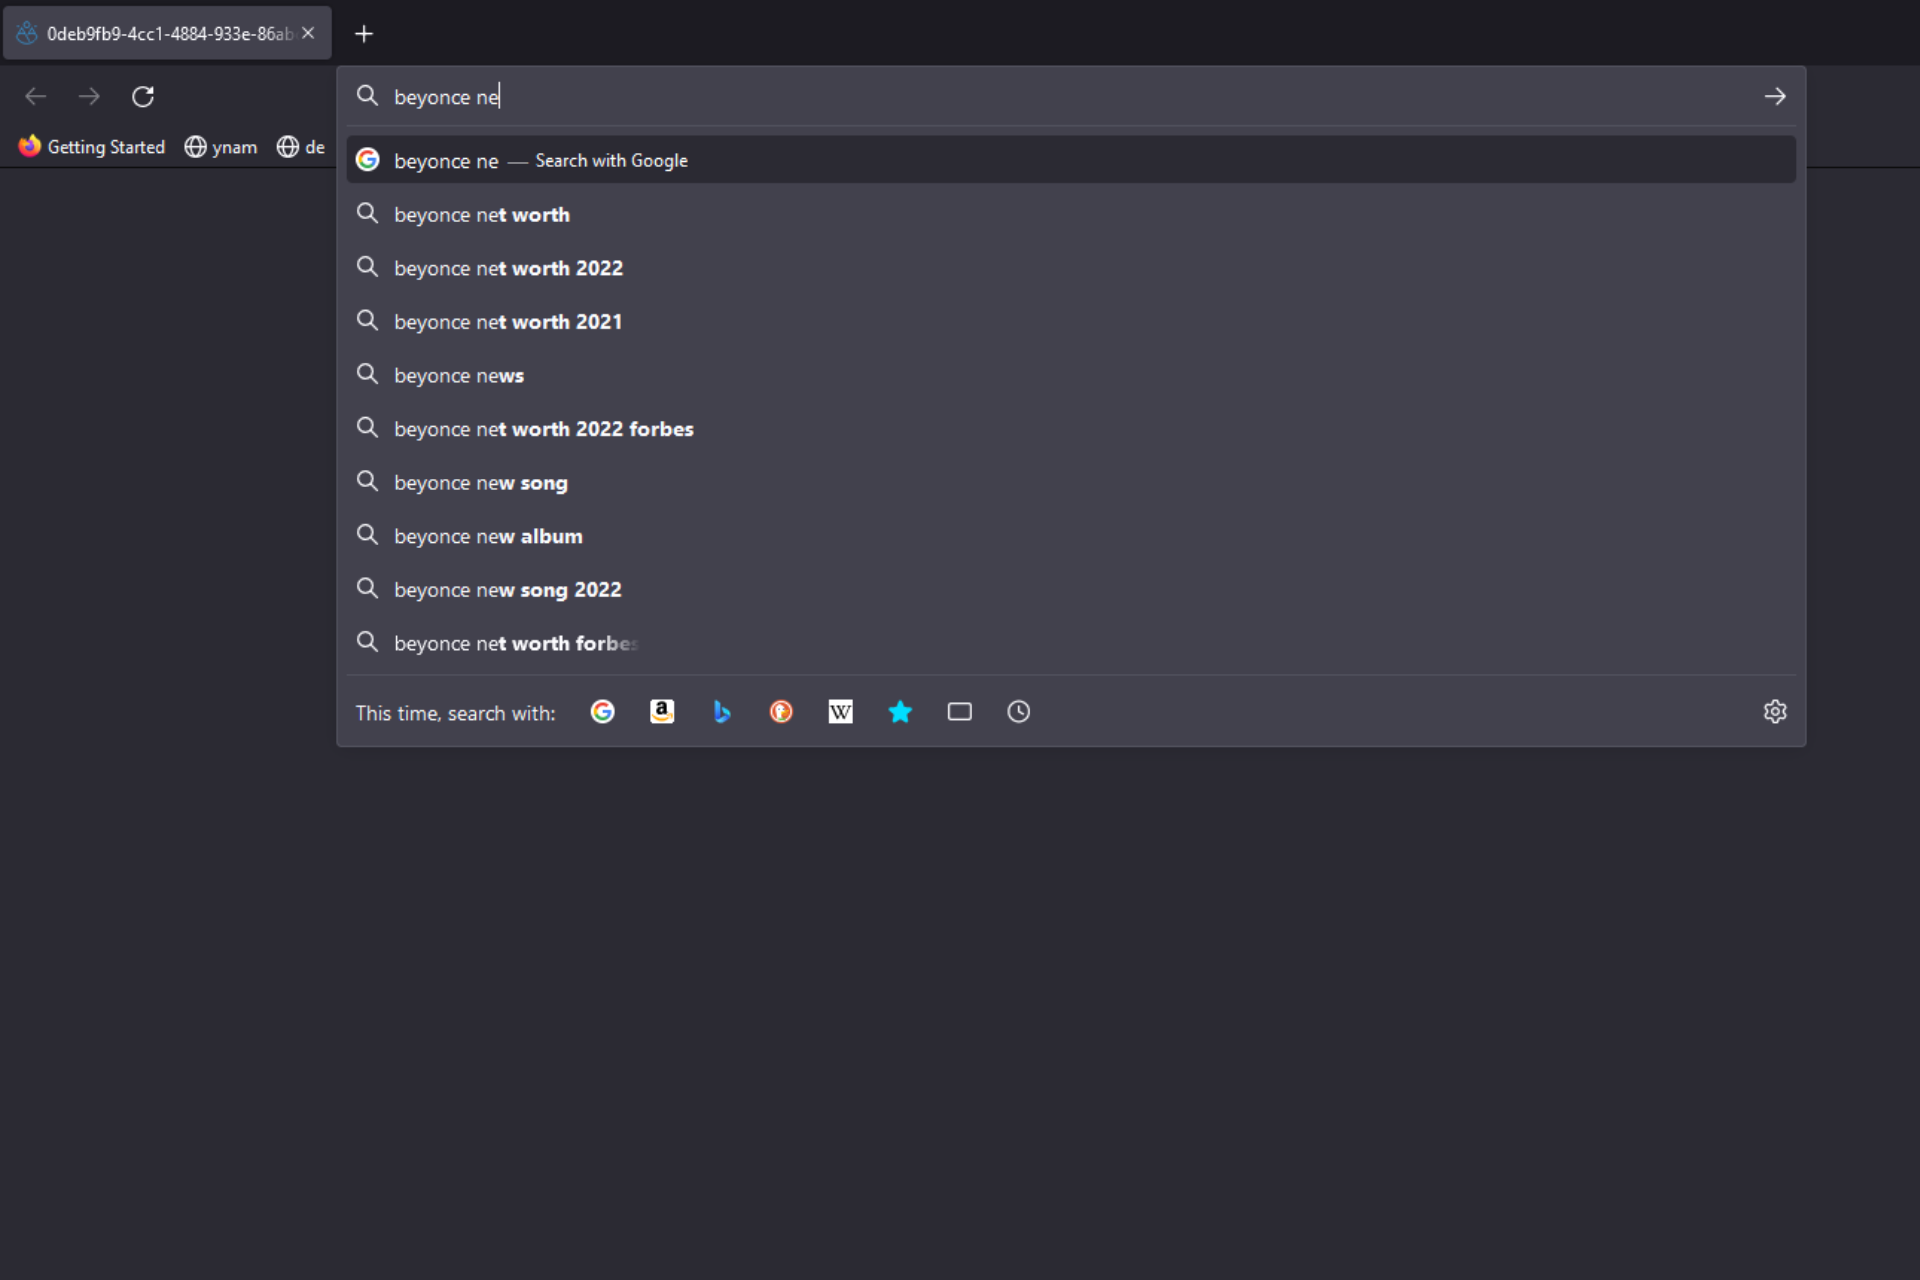Search this time with Google icon
Image resolution: width=1920 pixels, height=1280 pixels.
click(x=602, y=712)
